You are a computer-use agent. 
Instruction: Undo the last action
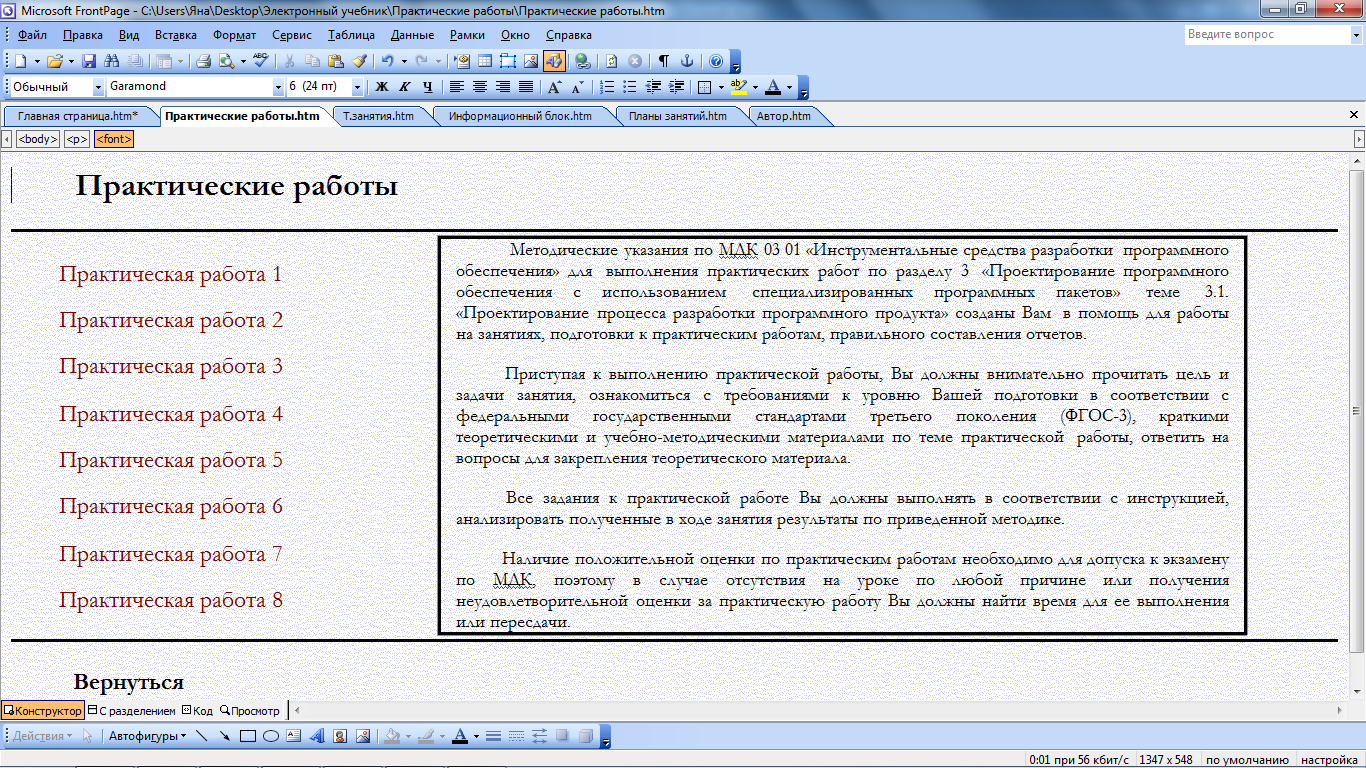tap(387, 61)
